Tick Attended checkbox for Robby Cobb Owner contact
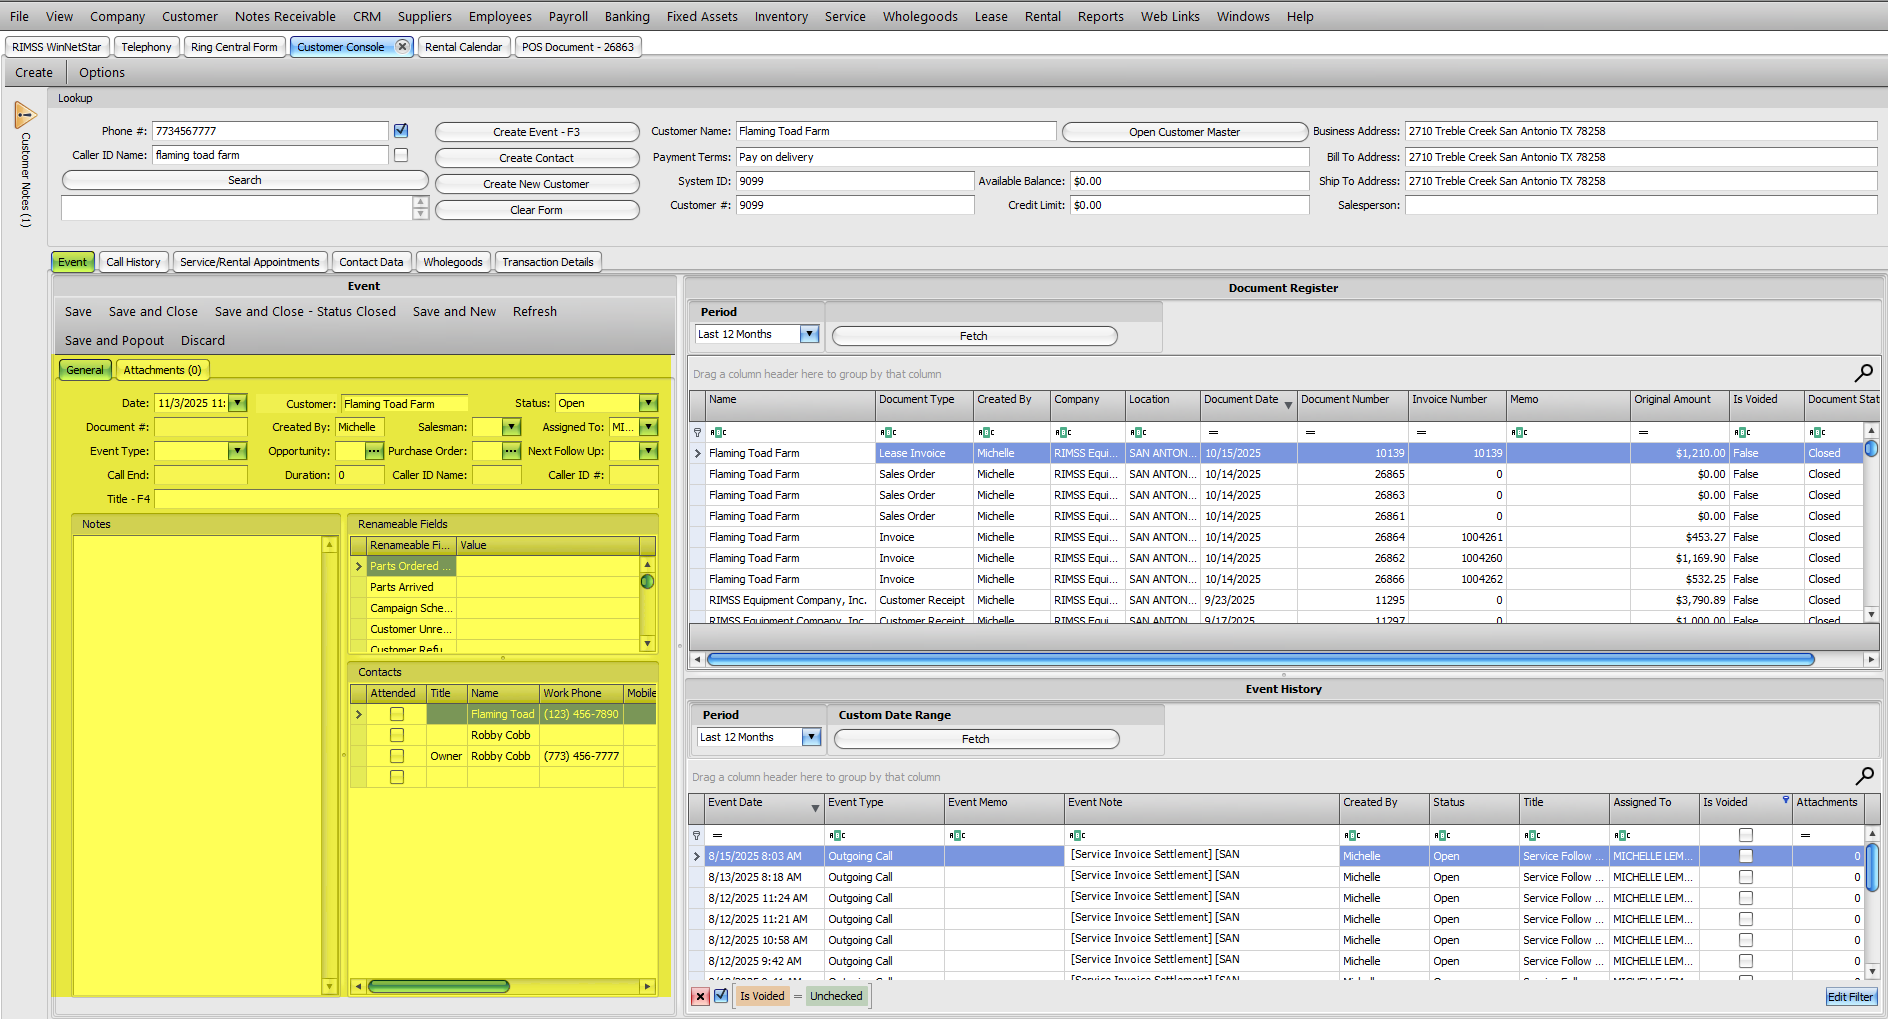This screenshot has height=1019, width=1888. (397, 756)
